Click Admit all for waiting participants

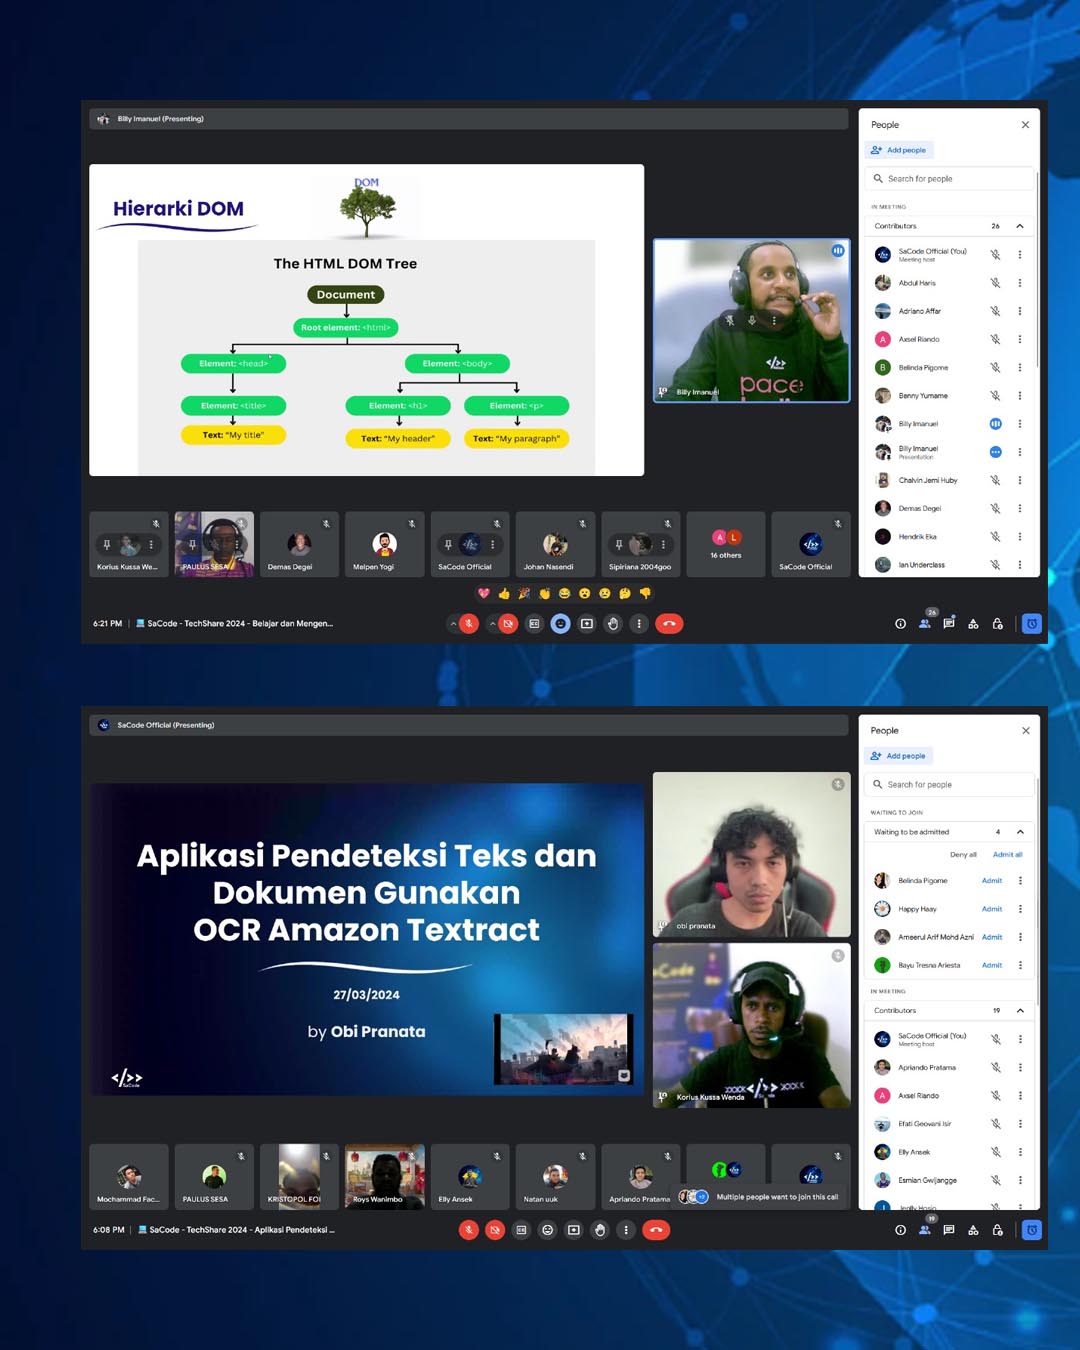tap(1007, 855)
